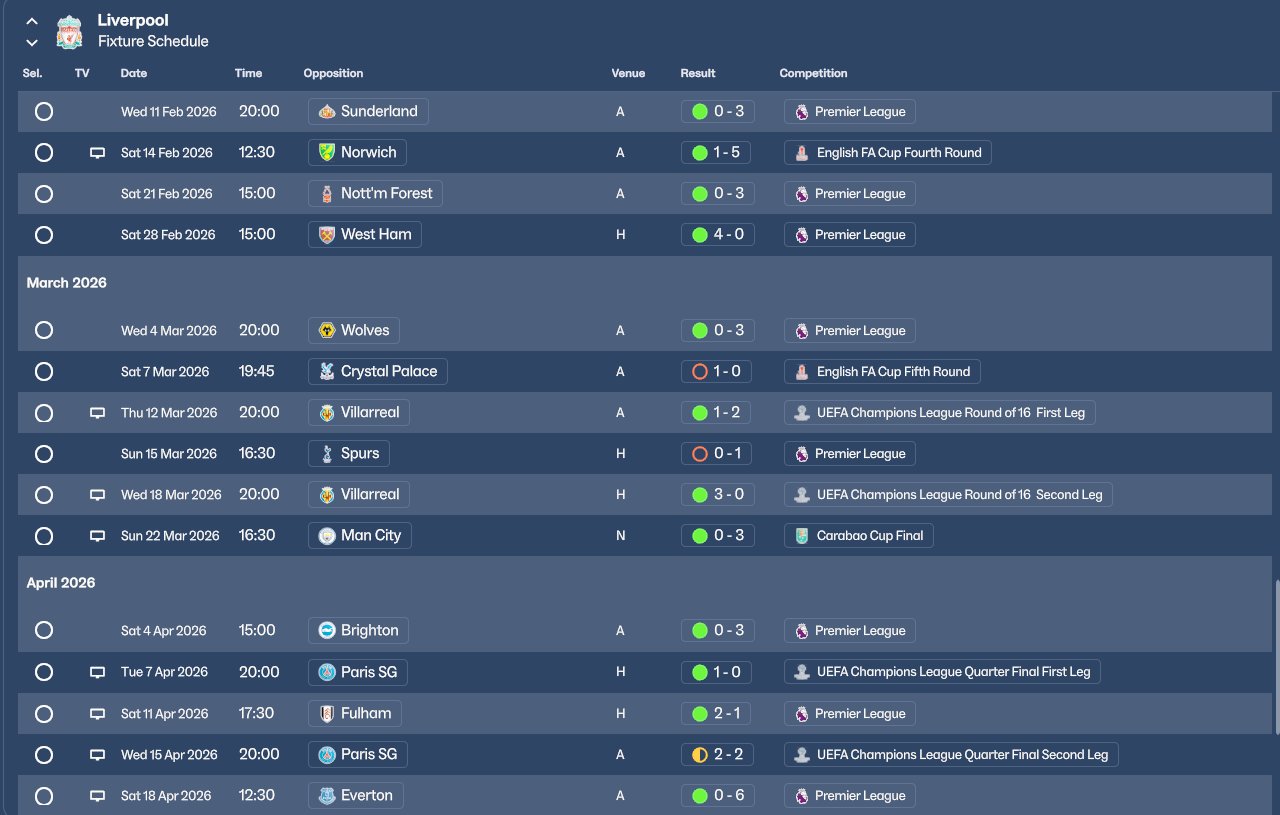Image resolution: width=1280 pixels, height=815 pixels.
Task: Select the Crystal Palace fixture radio button
Action: pyautogui.click(x=44, y=372)
